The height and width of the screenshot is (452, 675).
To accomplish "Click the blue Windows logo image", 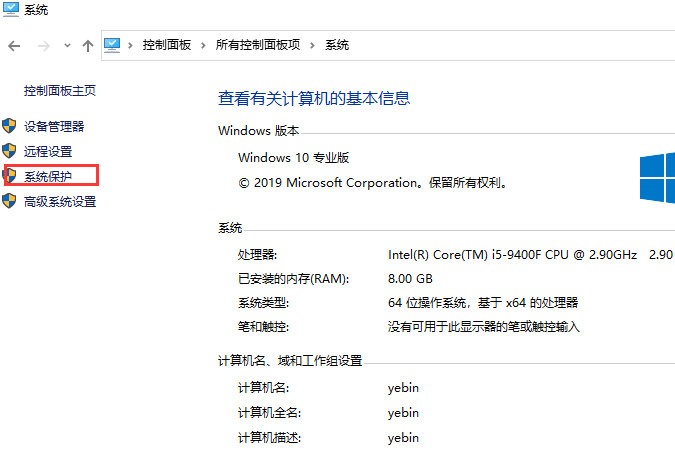I will (657, 177).
